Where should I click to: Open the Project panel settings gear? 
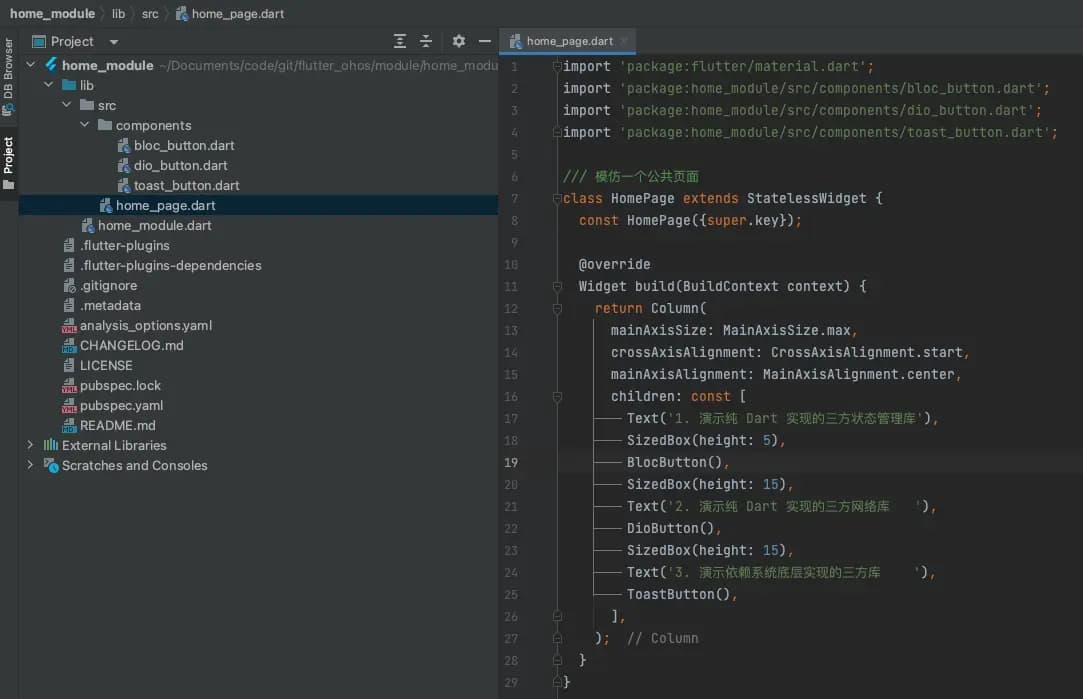(x=459, y=41)
